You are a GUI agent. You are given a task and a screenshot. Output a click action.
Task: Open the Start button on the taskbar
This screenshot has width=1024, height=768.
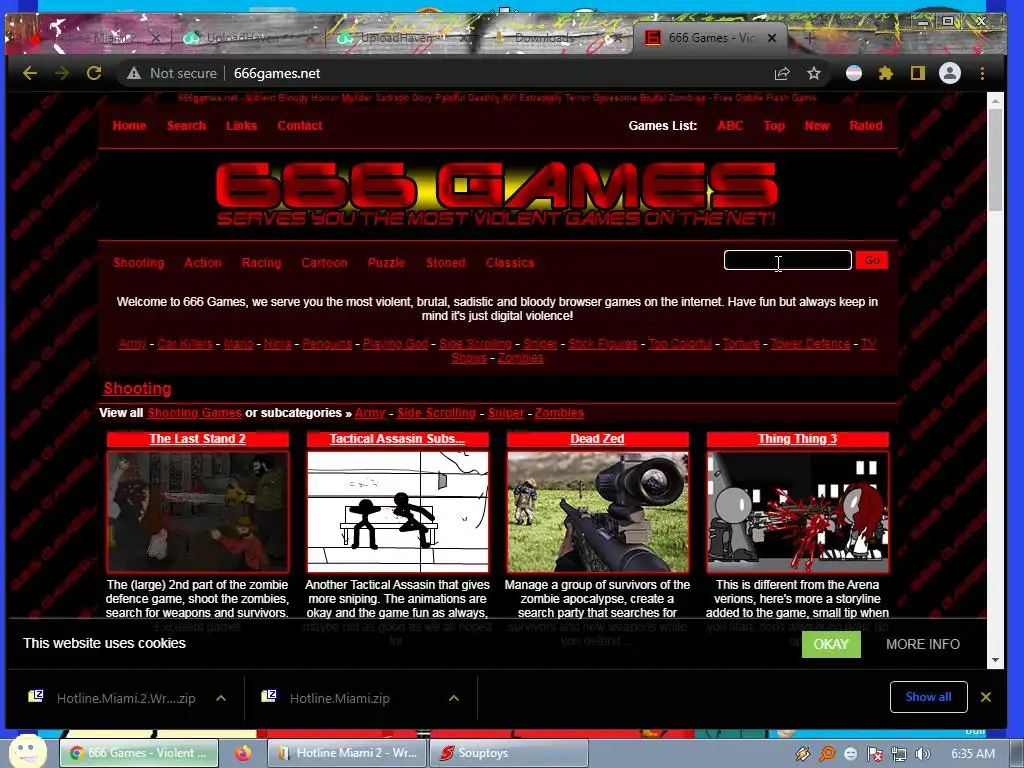tap(27, 752)
